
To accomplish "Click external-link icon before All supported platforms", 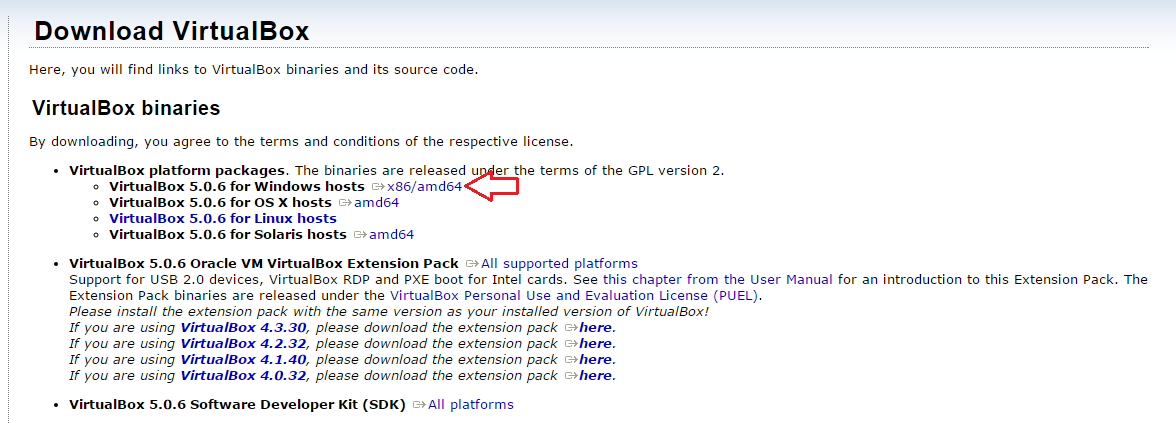I will coord(472,263).
